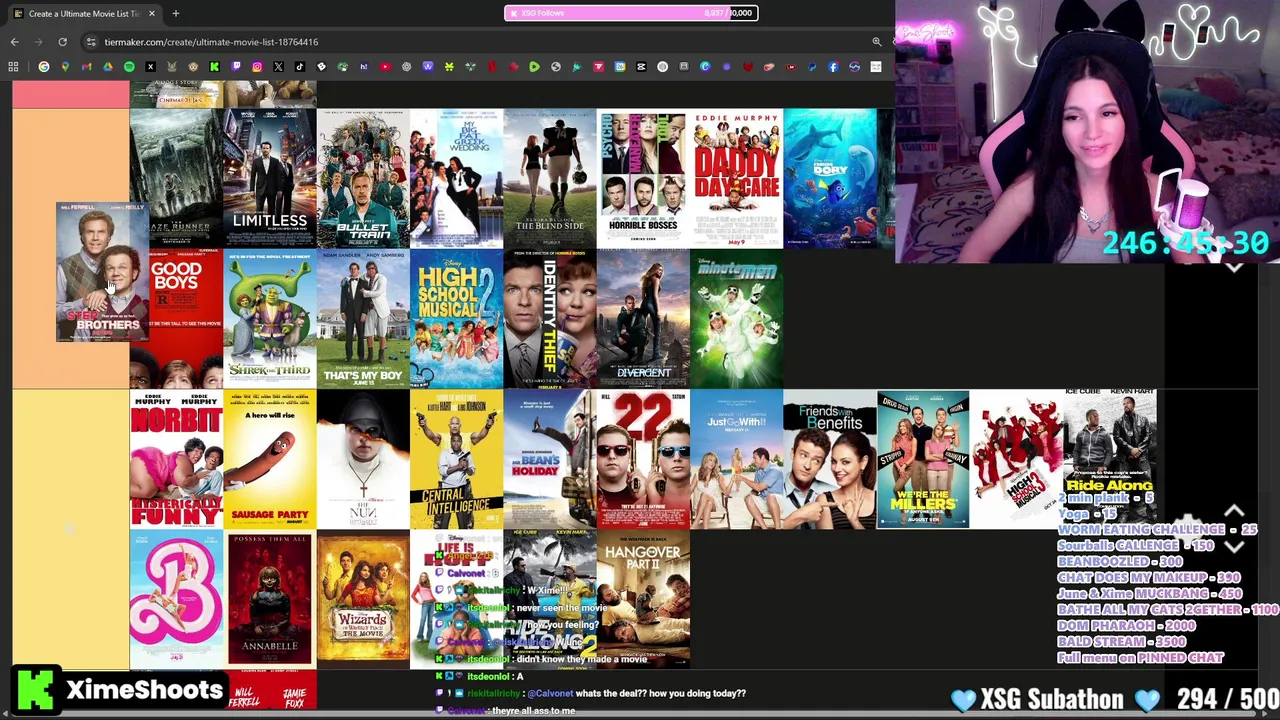Open the green Kick bookmark icon
1280x720 pixels.
[214, 67]
